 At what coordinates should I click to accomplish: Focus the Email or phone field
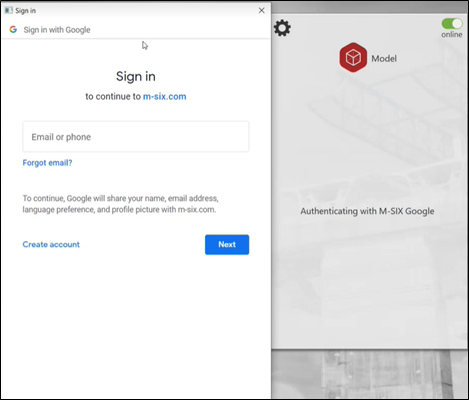pos(136,137)
